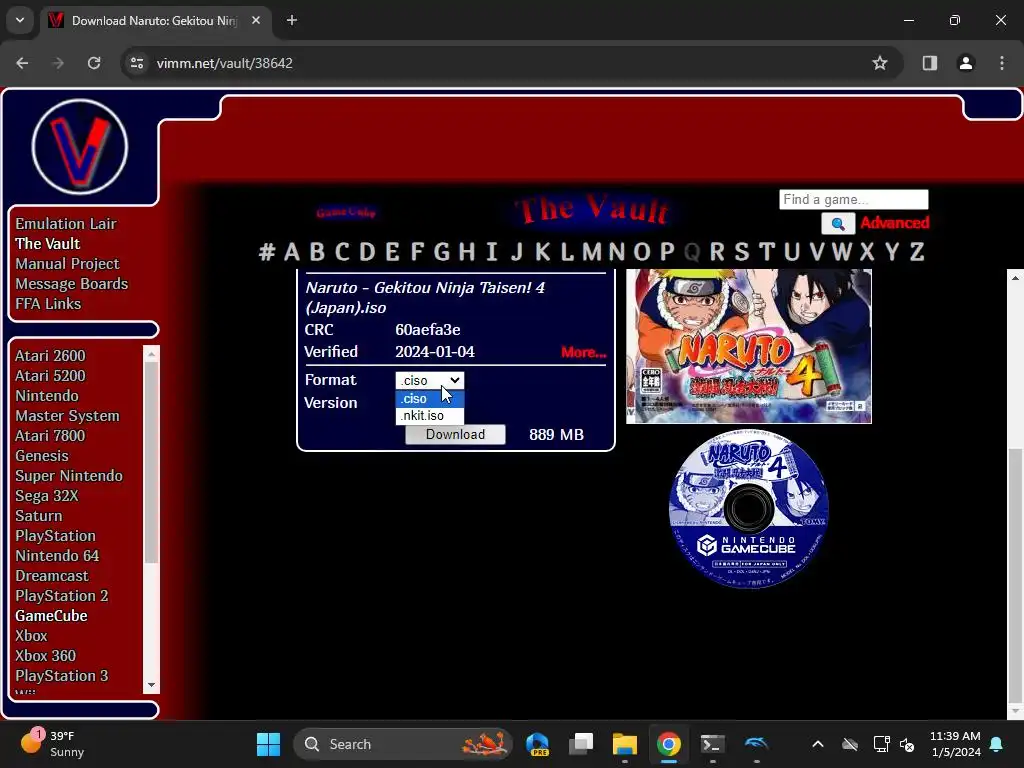Click the system list scroll up arrow
Viewport: 1024px width, 768px height.
(152, 353)
